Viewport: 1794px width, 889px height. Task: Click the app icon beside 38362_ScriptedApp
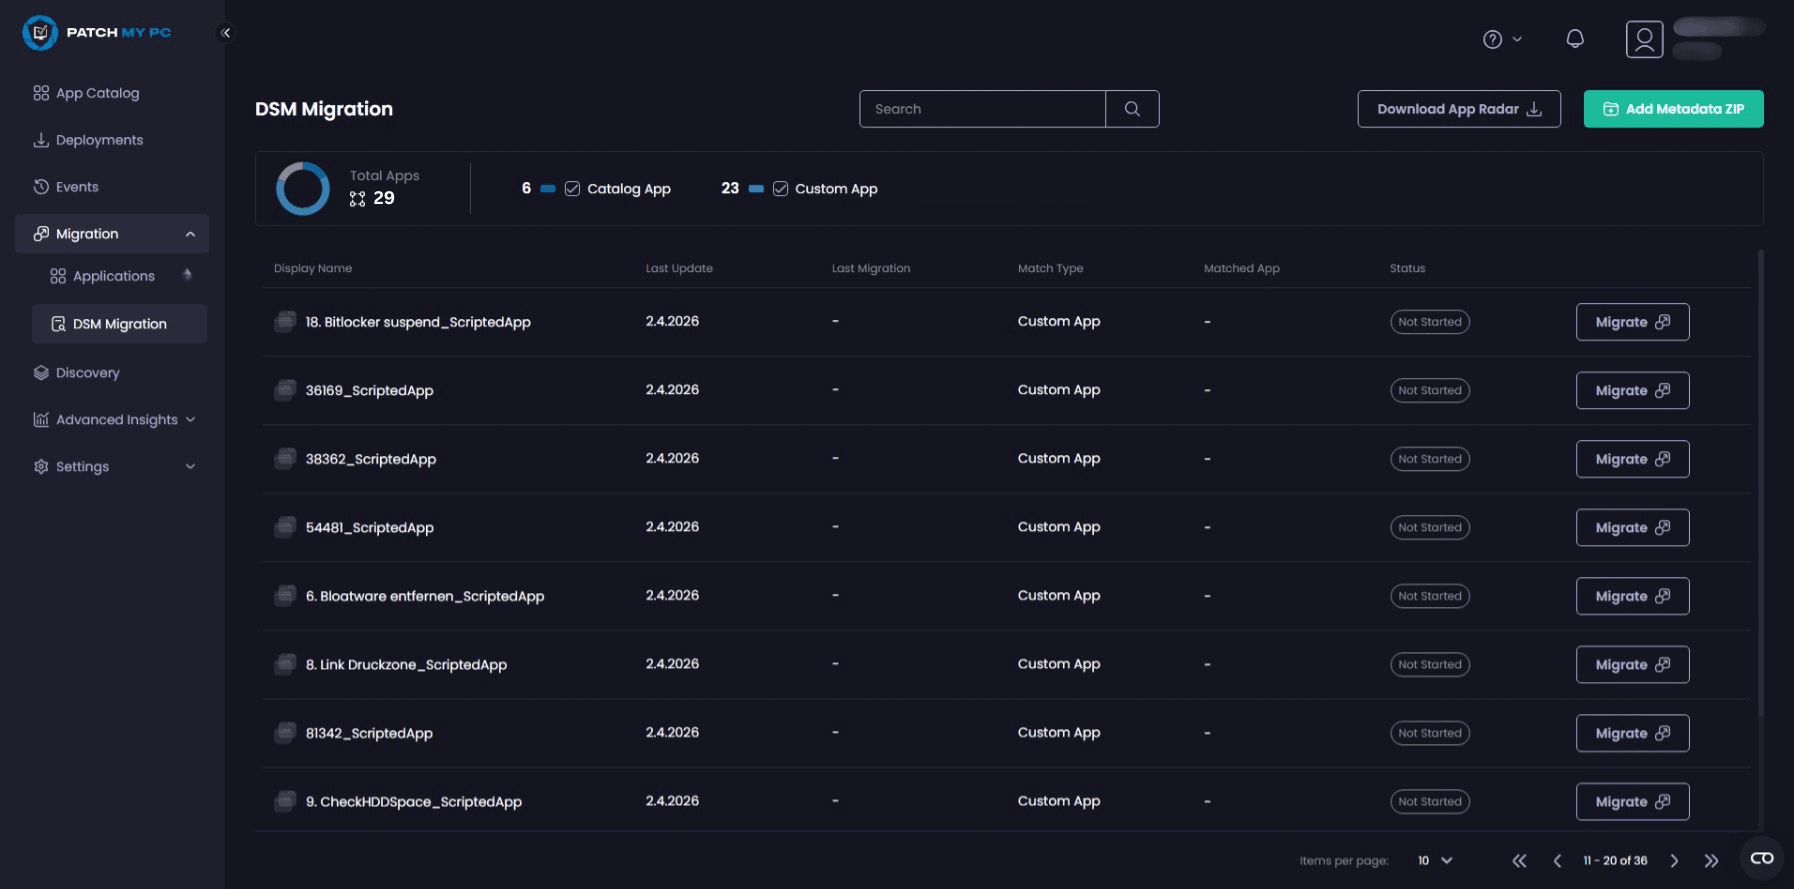[285, 458]
